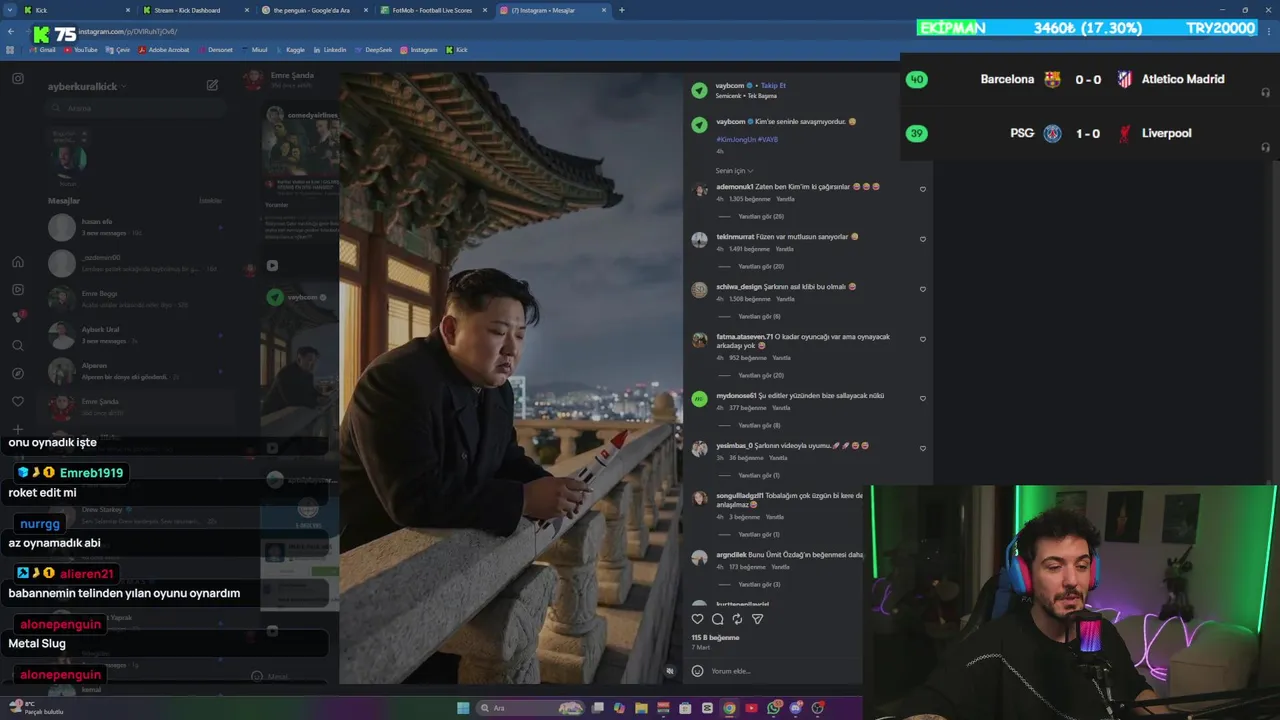Expand replies under fatma.ataseven.71's comment
This screenshot has height=720, width=1280.
coord(761,376)
